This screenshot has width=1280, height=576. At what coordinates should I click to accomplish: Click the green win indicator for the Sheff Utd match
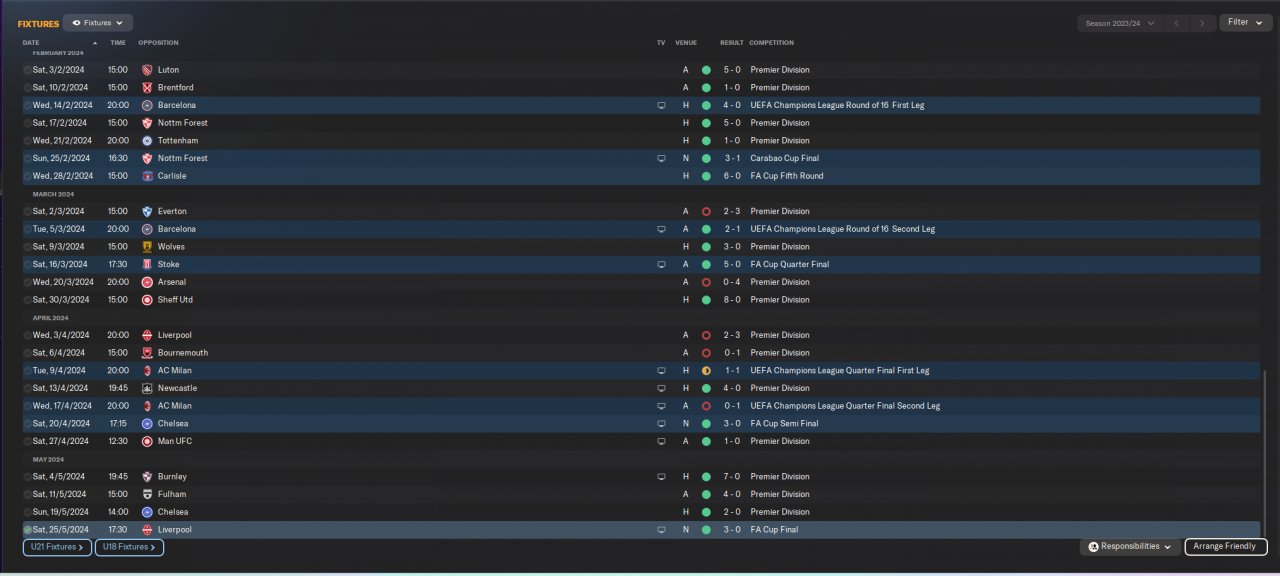tap(706, 300)
